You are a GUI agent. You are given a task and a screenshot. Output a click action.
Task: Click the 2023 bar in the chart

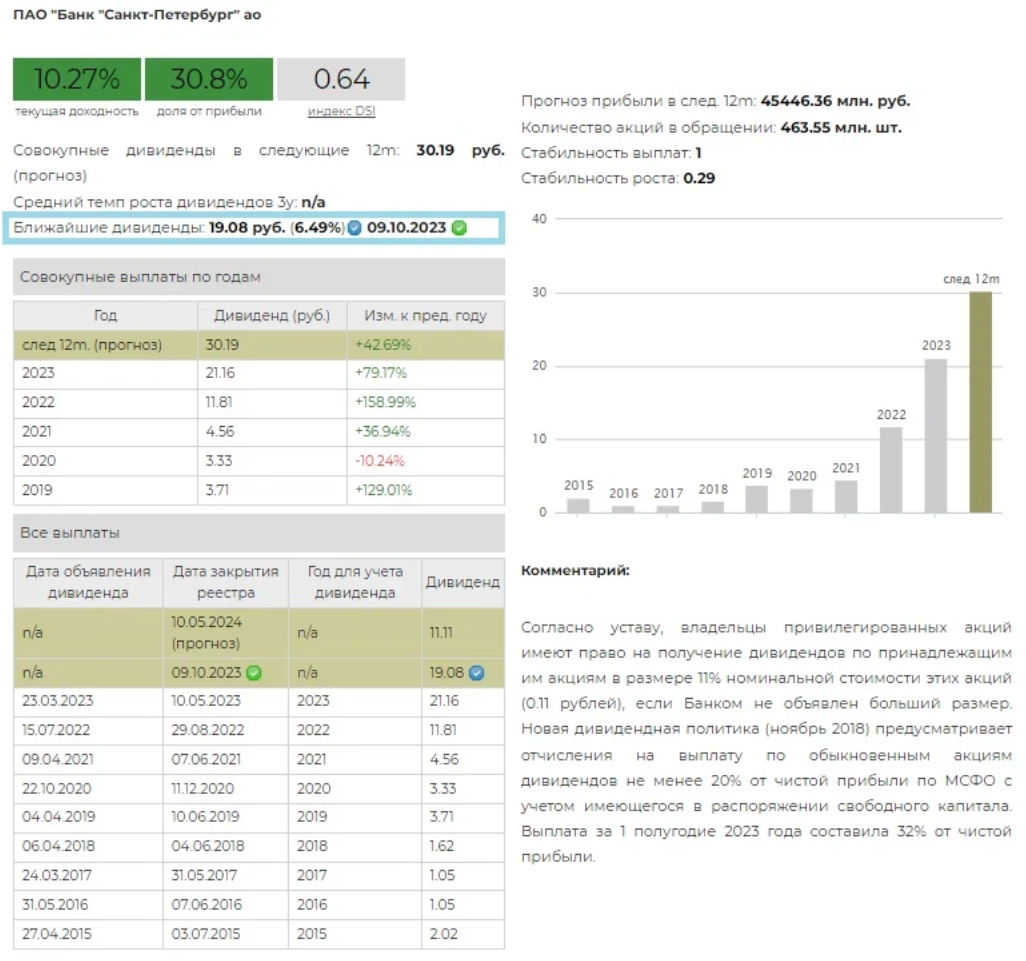[x=936, y=436]
